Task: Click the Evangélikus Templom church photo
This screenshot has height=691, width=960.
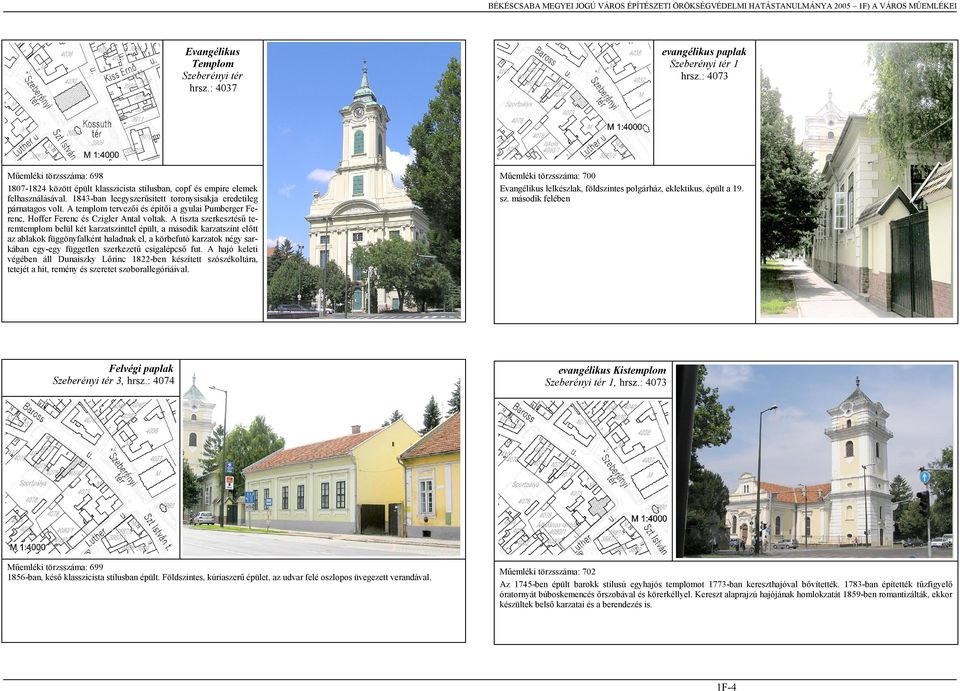Action: click(364, 180)
